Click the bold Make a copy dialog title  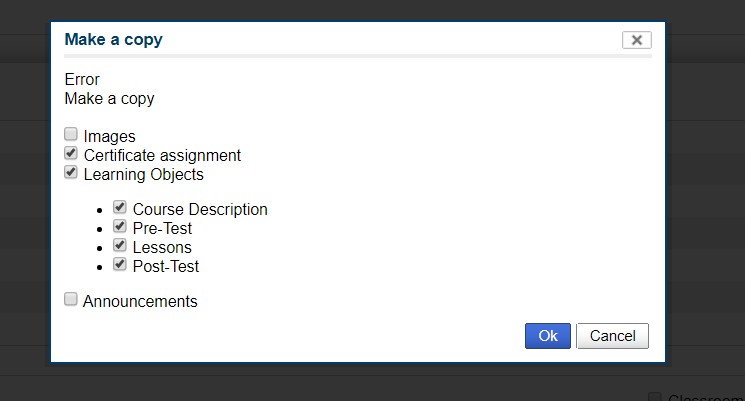113,40
